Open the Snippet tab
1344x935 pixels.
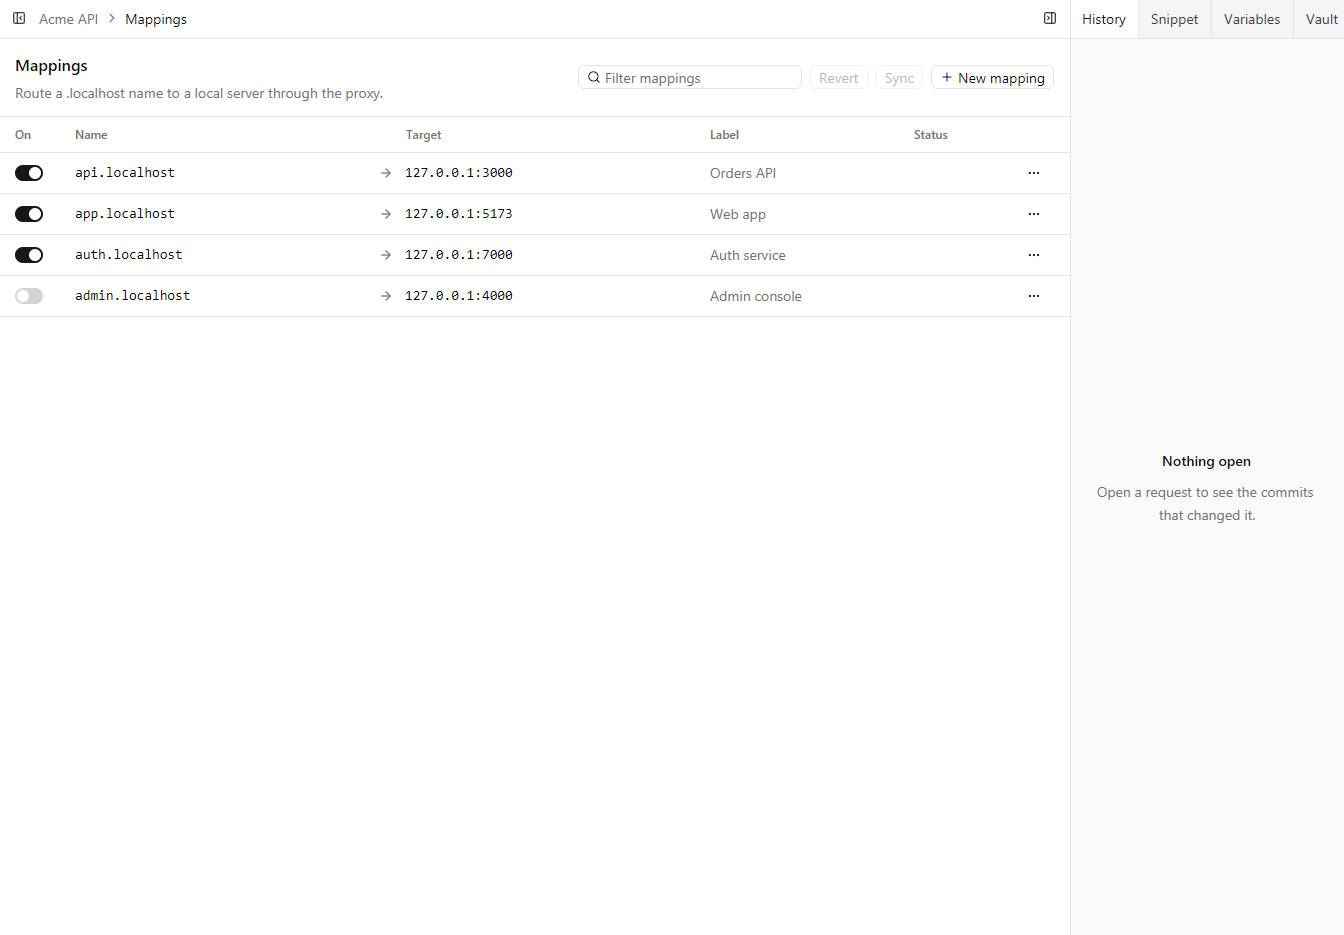[1174, 19]
